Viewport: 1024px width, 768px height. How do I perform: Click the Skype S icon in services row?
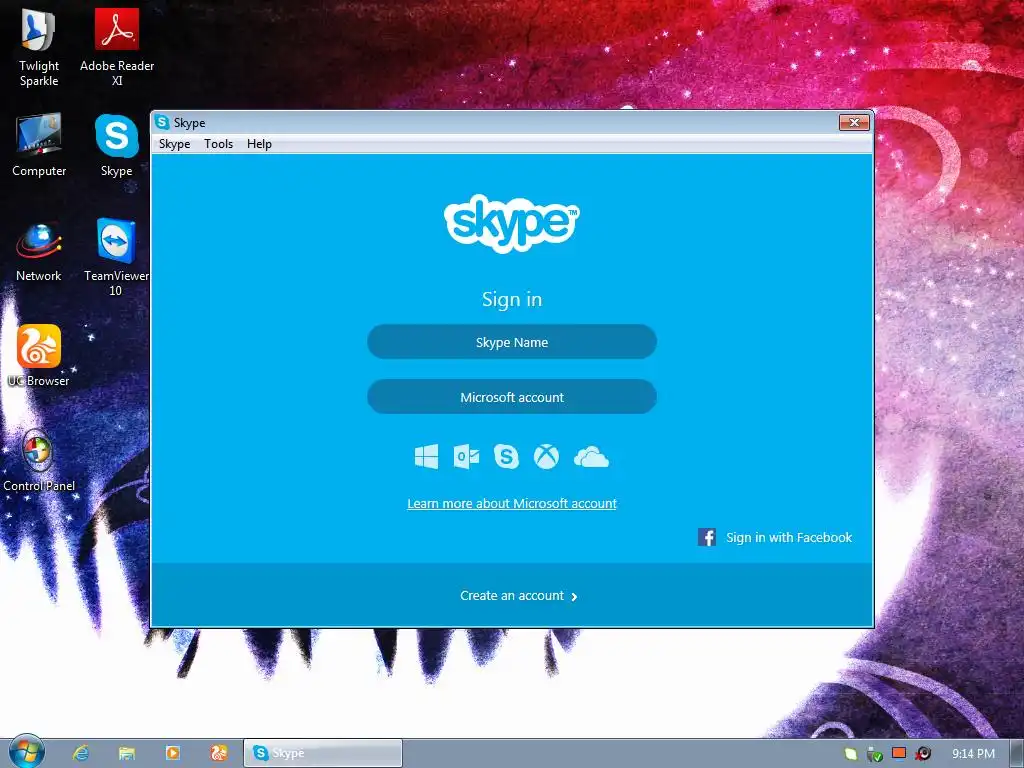tap(506, 456)
